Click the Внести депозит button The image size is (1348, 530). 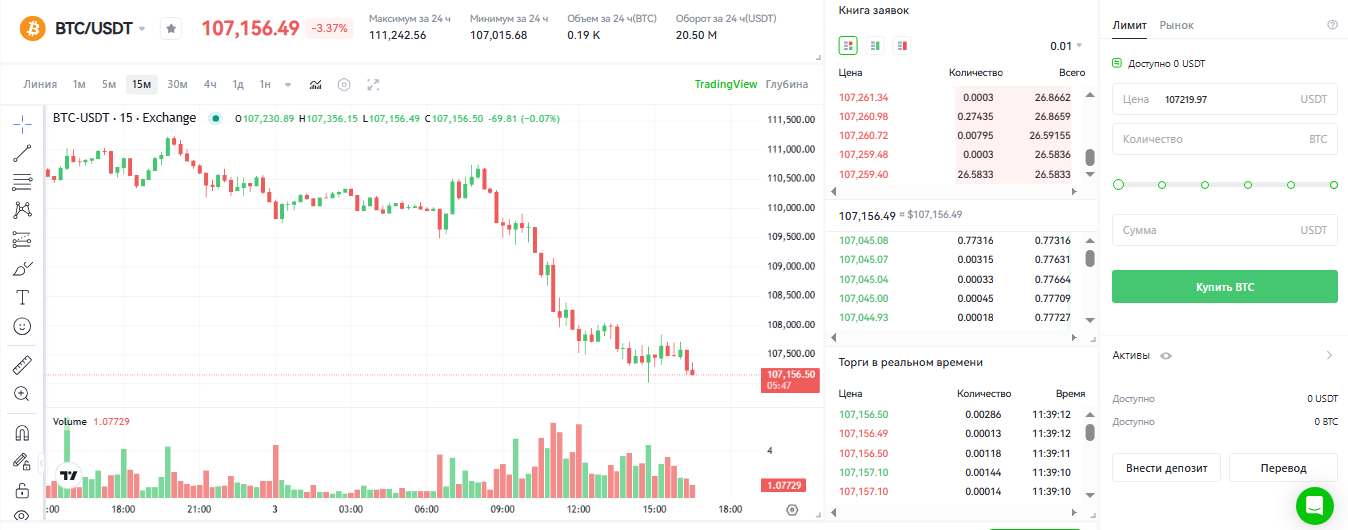(1166, 468)
